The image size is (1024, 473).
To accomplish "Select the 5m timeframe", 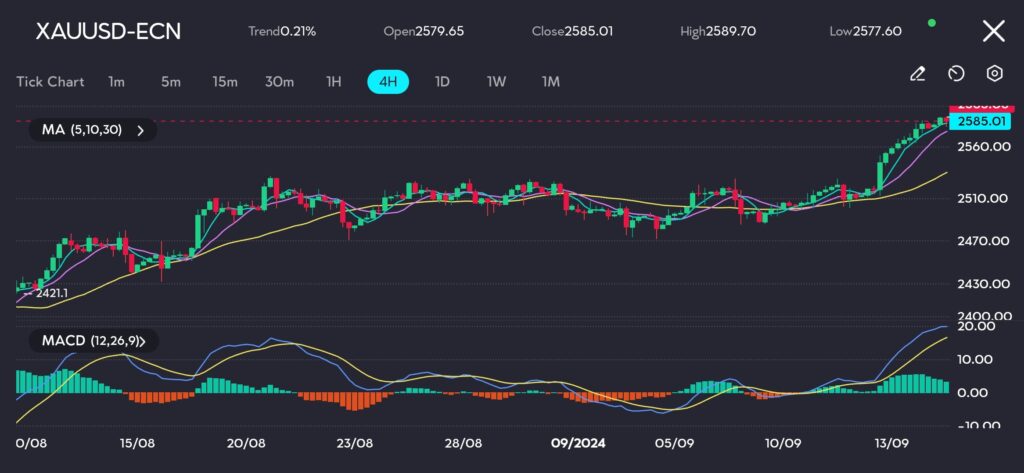I will (x=170, y=81).
